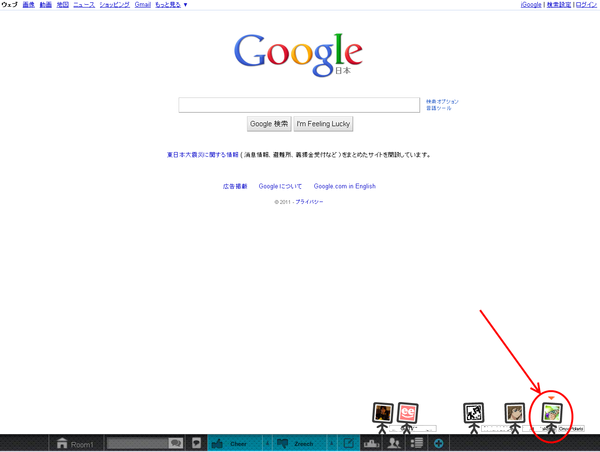
Task: Open ショッピング in top navigation
Action: pyautogui.click(x=114, y=5)
